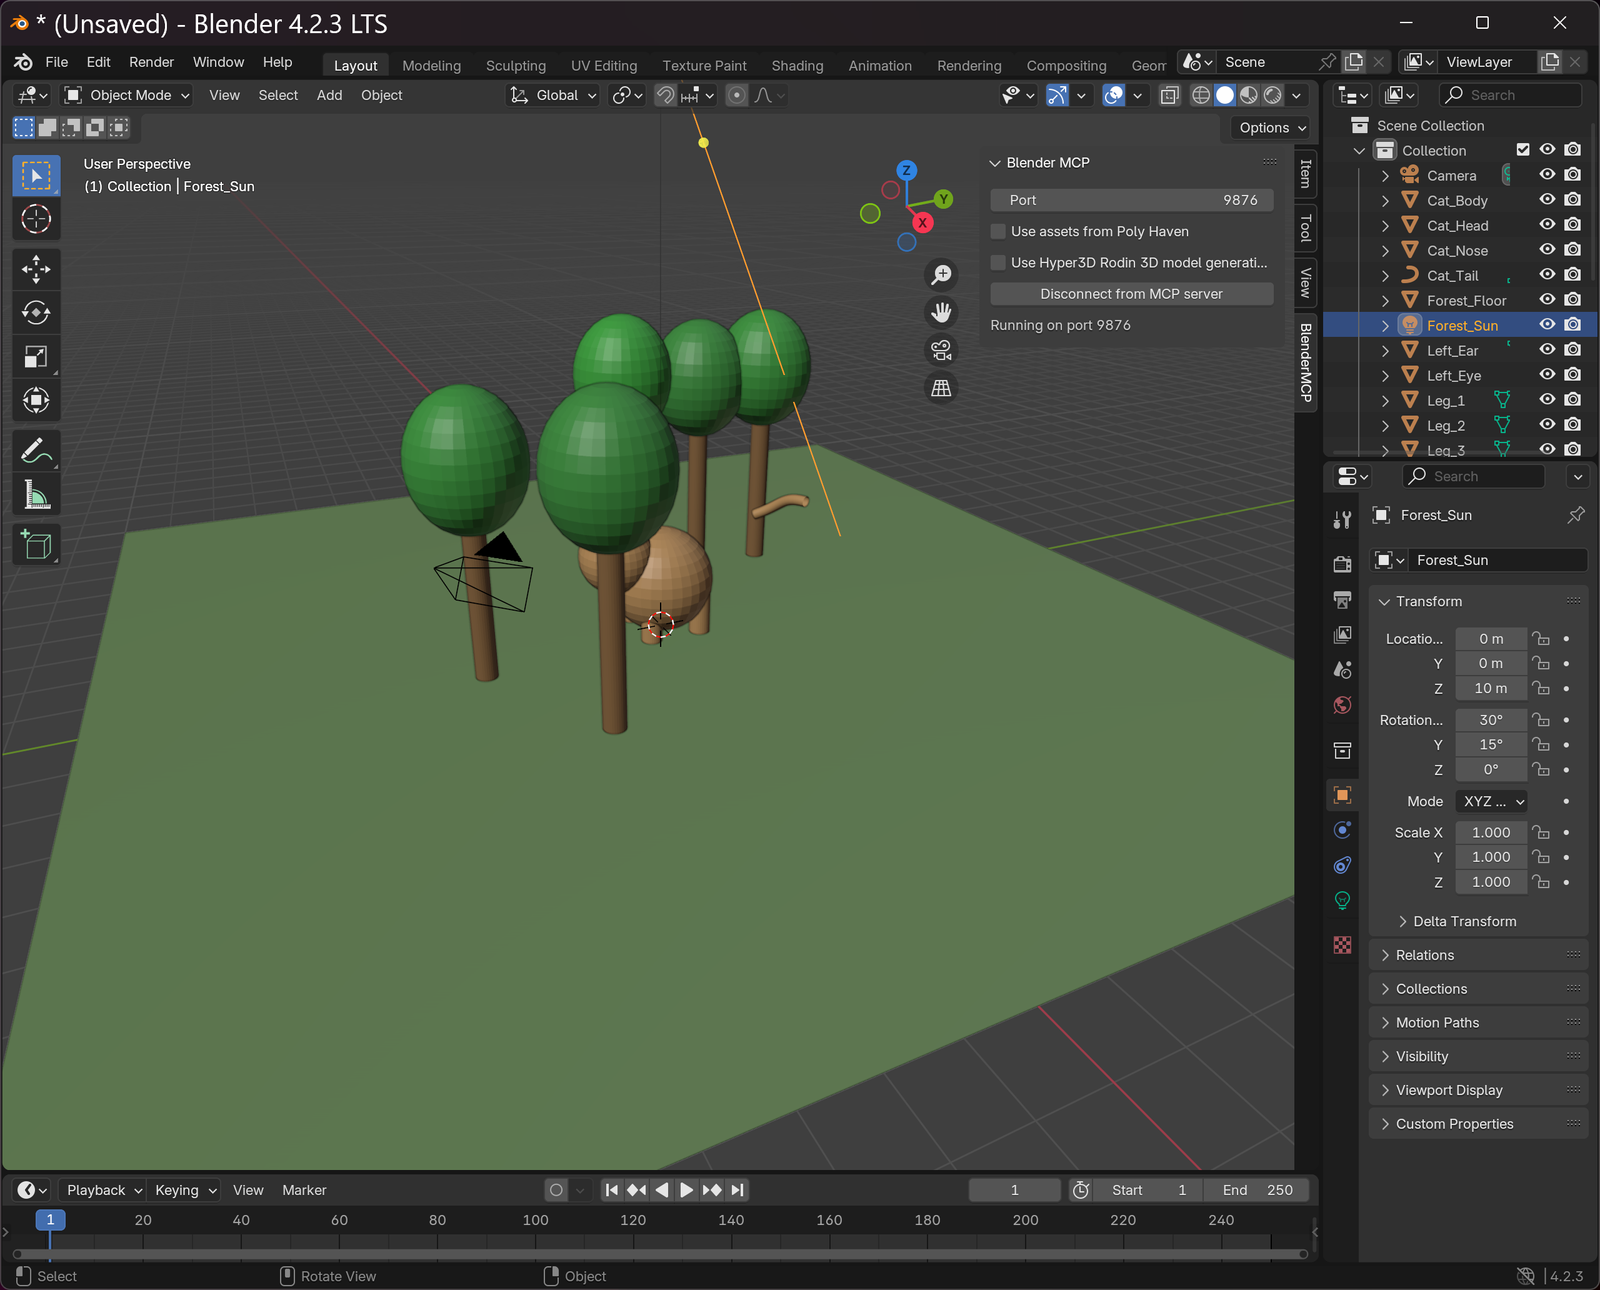The image size is (1600, 1290).
Task: Select the Annotate tool
Action: [36, 451]
